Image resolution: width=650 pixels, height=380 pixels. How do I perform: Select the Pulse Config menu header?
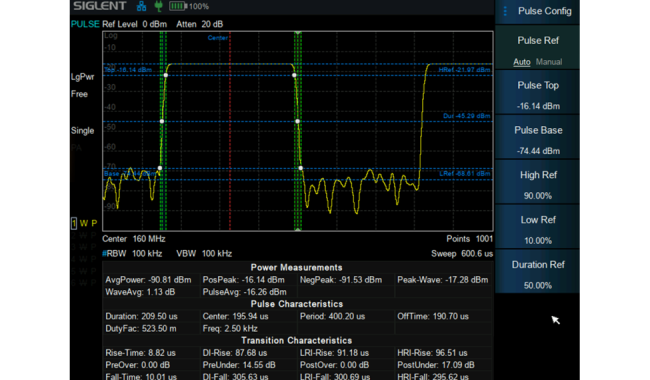[x=538, y=12]
